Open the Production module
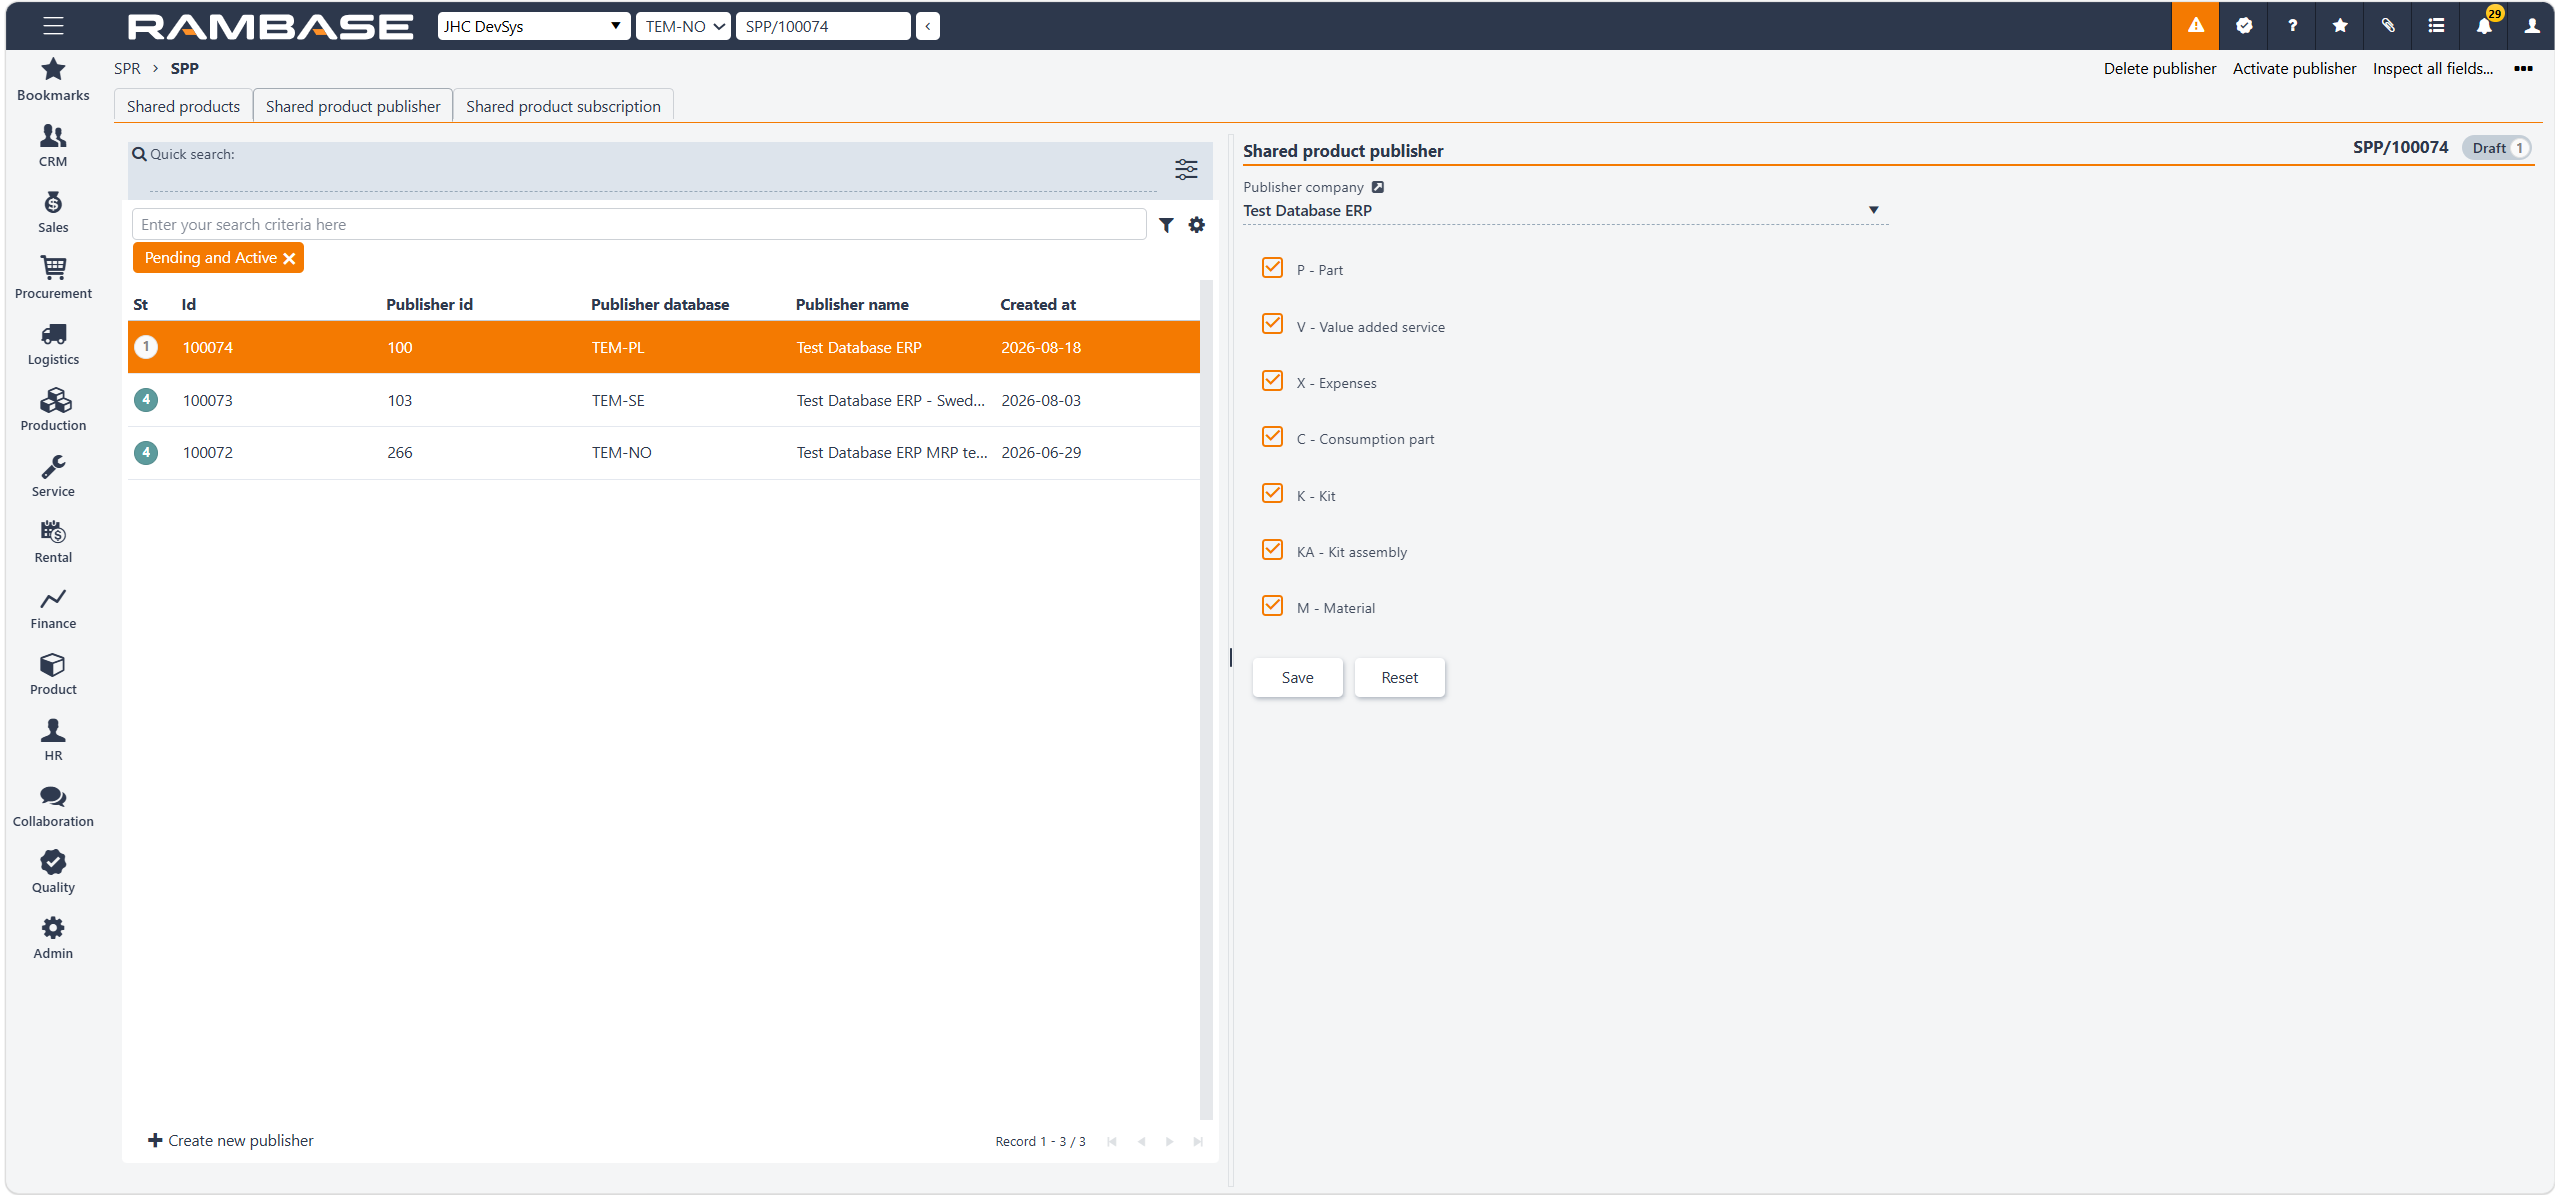 pyautogui.click(x=53, y=410)
